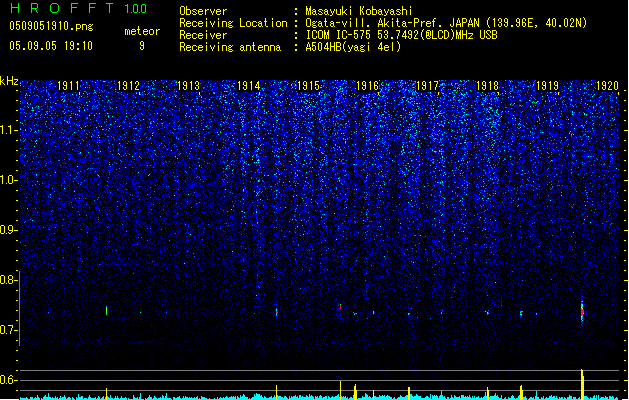This screenshot has height=400, width=629.
Task: Click the strongest red meteor echo before 1920
Action: (582, 312)
